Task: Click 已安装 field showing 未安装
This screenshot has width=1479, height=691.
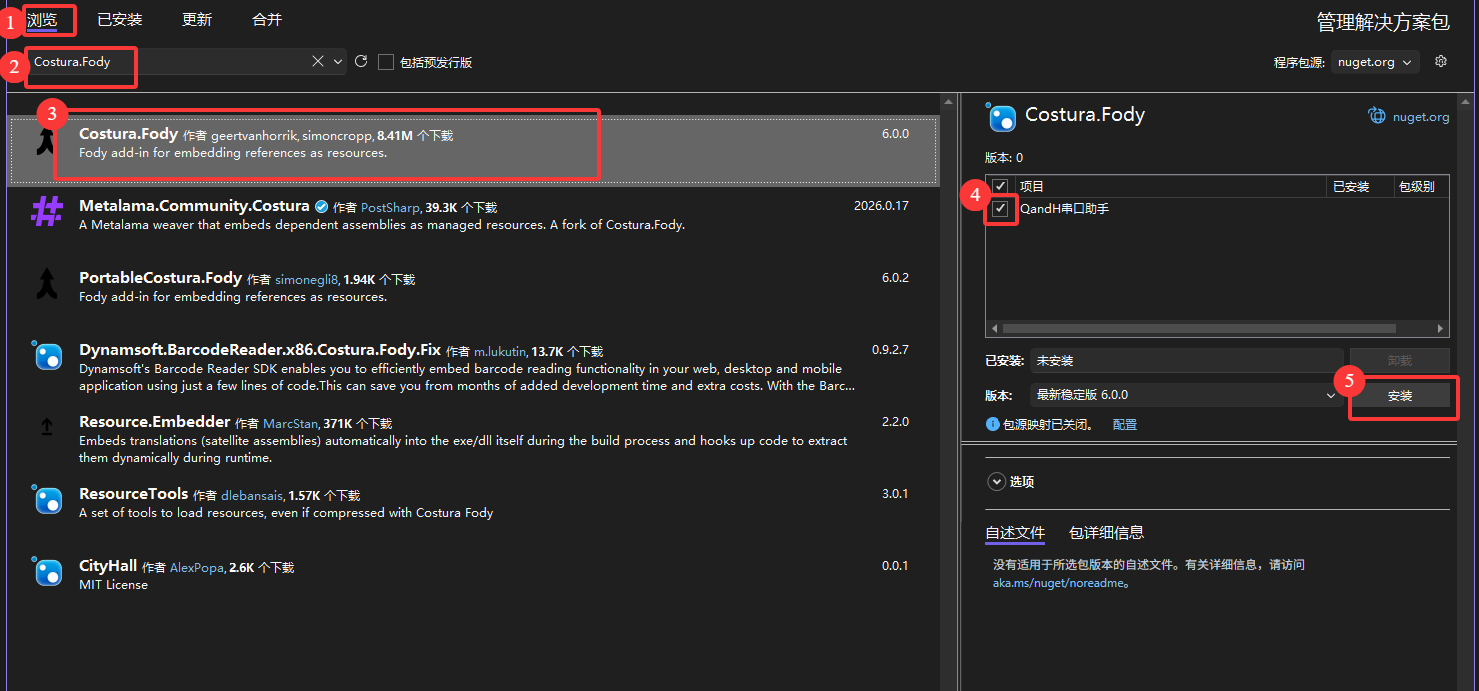Action: [1187, 360]
